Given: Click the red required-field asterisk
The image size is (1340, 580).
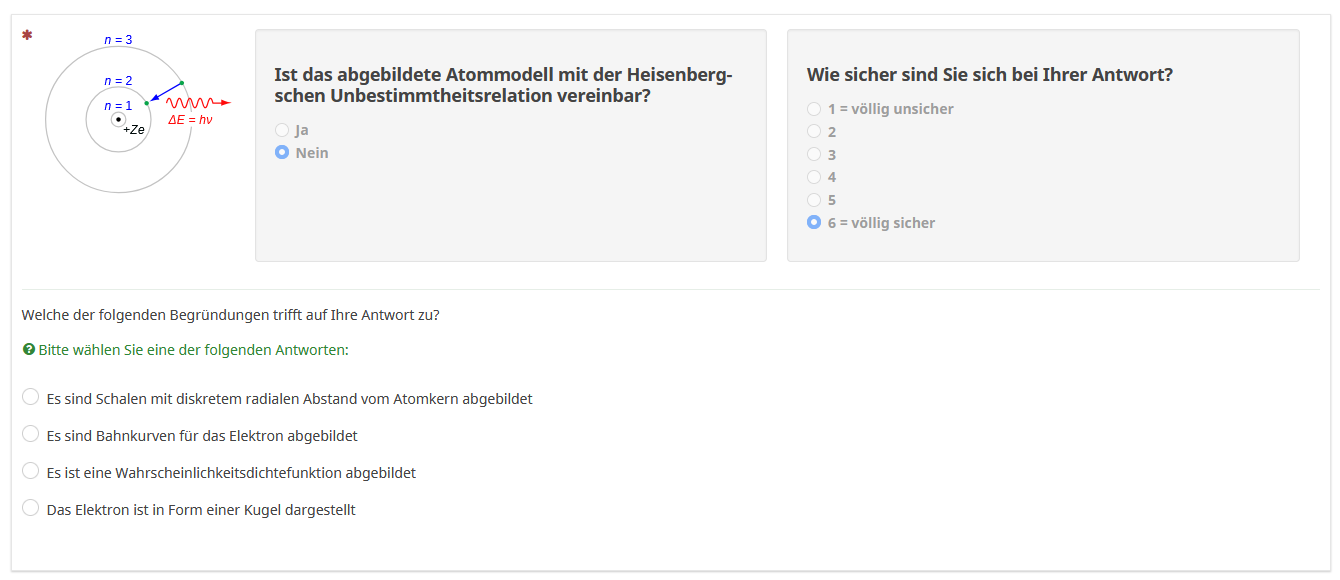Looking at the screenshot, I should click(x=27, y=35).
